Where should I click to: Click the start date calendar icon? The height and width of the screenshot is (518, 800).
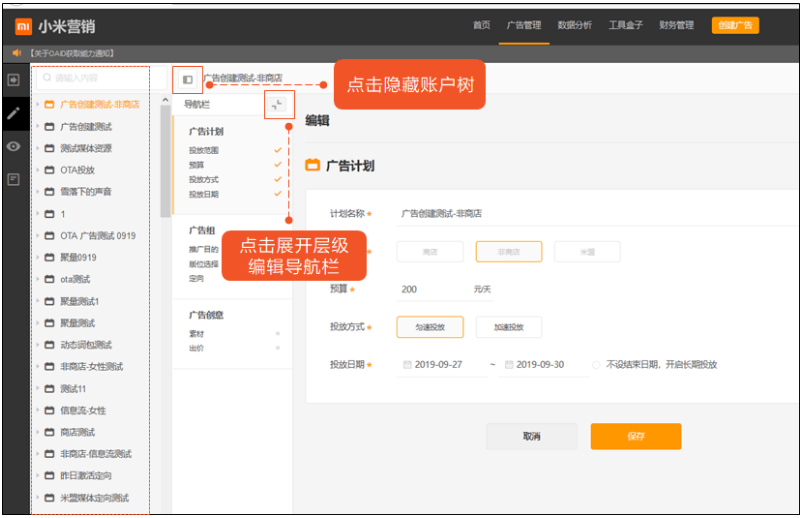(x=407, y=364)
